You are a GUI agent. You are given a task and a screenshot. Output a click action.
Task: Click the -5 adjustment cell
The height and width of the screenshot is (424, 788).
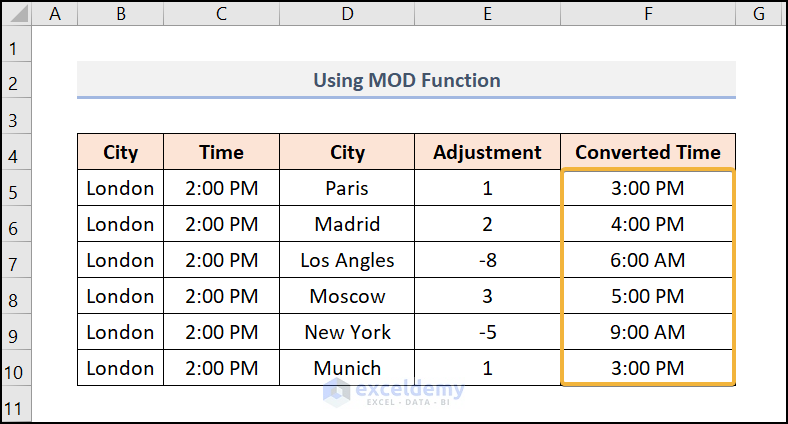coord(487,333)
